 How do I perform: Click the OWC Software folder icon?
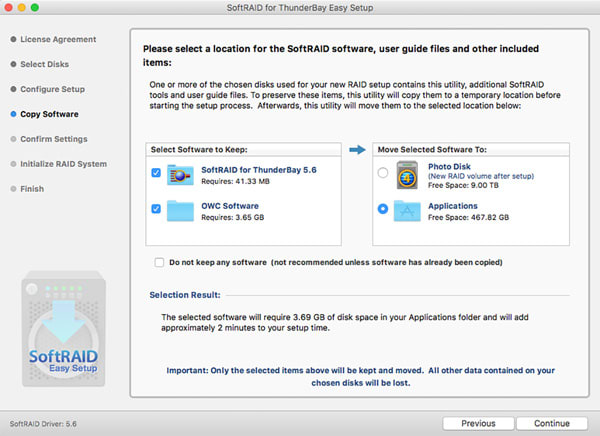tap(181, 212)
